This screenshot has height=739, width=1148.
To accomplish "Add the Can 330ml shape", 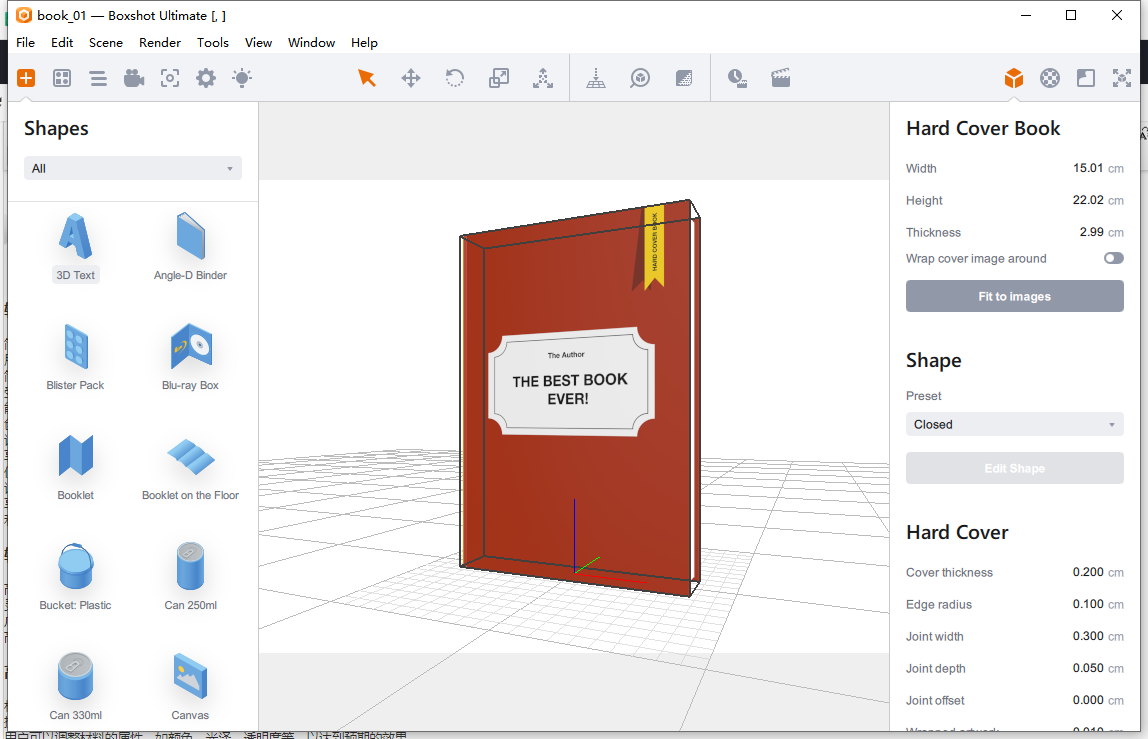I will click(75, 686).
